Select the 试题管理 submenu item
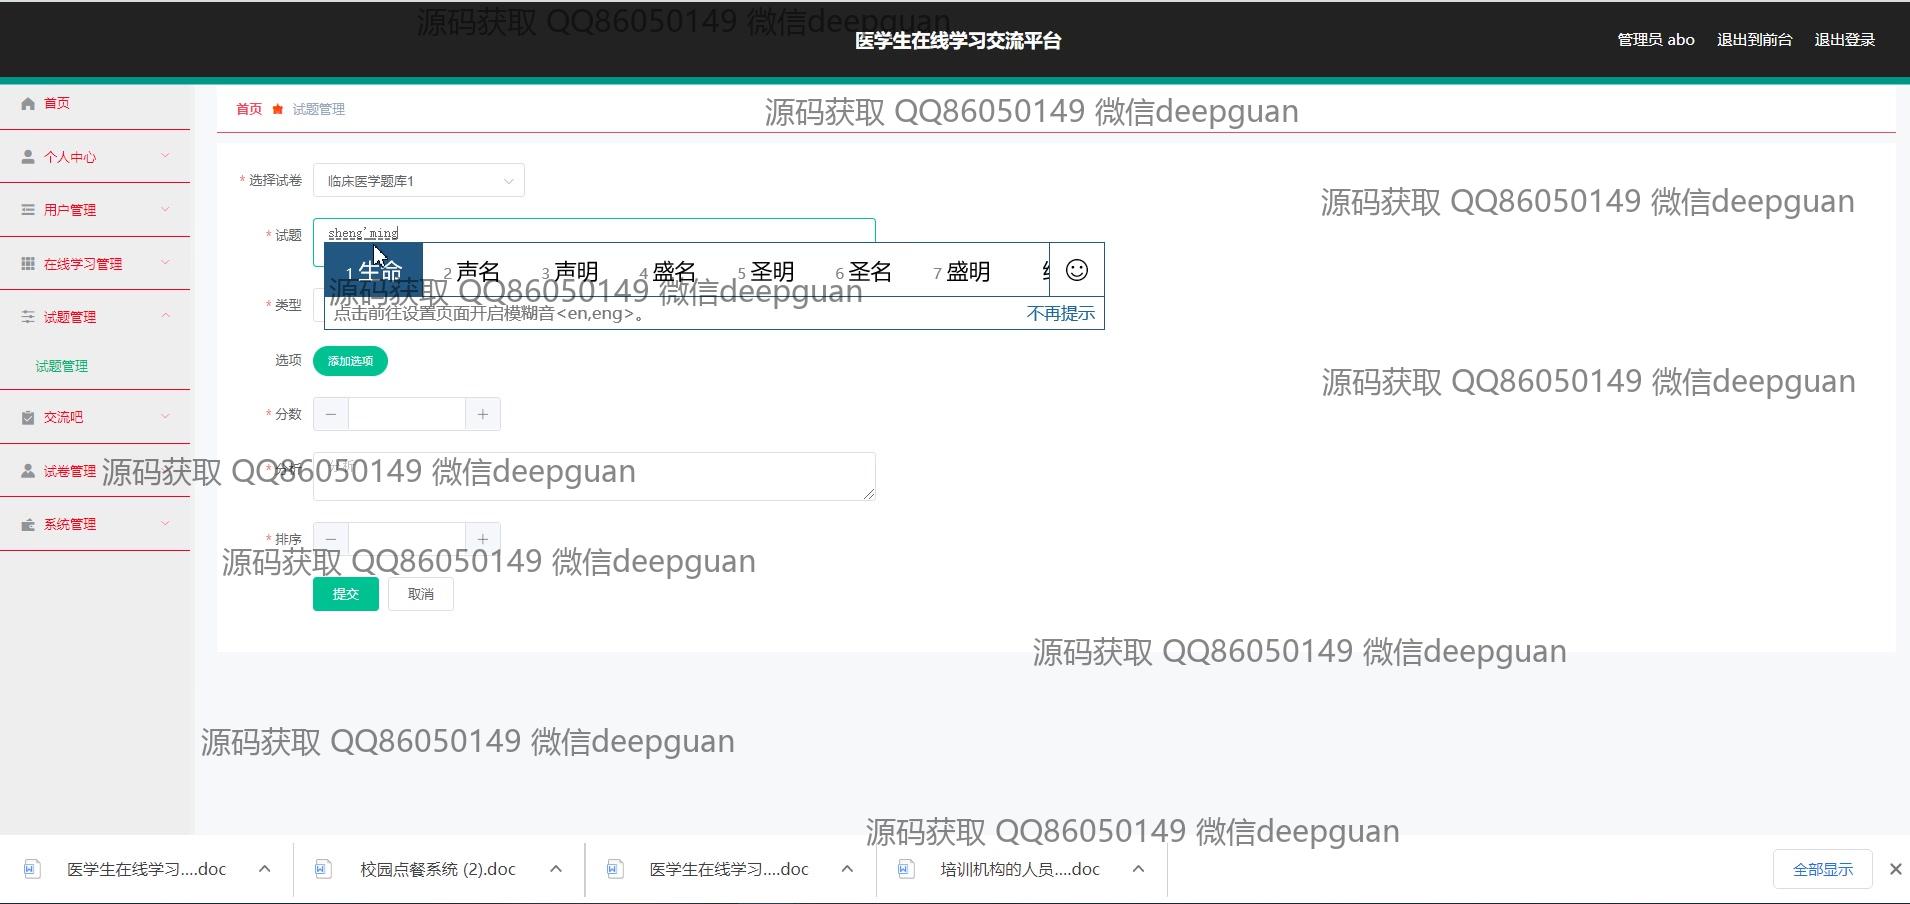The width and height of the screenshot is (1910, 904). (62, 366)
